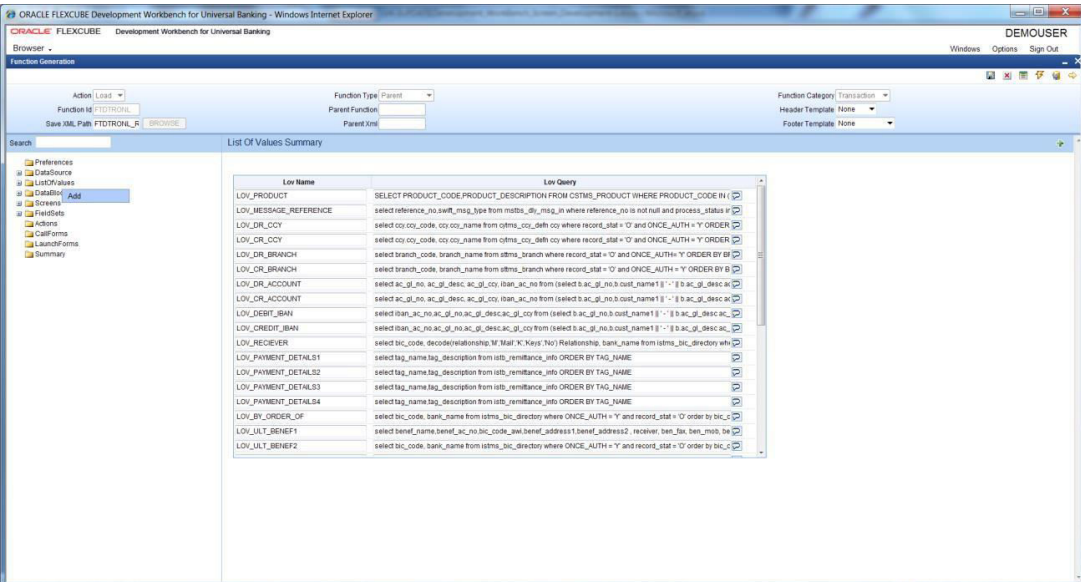Click the lightning bolt toolbar icon
This screenshot has width=1081, height=582.
[x=1040, y=76]
